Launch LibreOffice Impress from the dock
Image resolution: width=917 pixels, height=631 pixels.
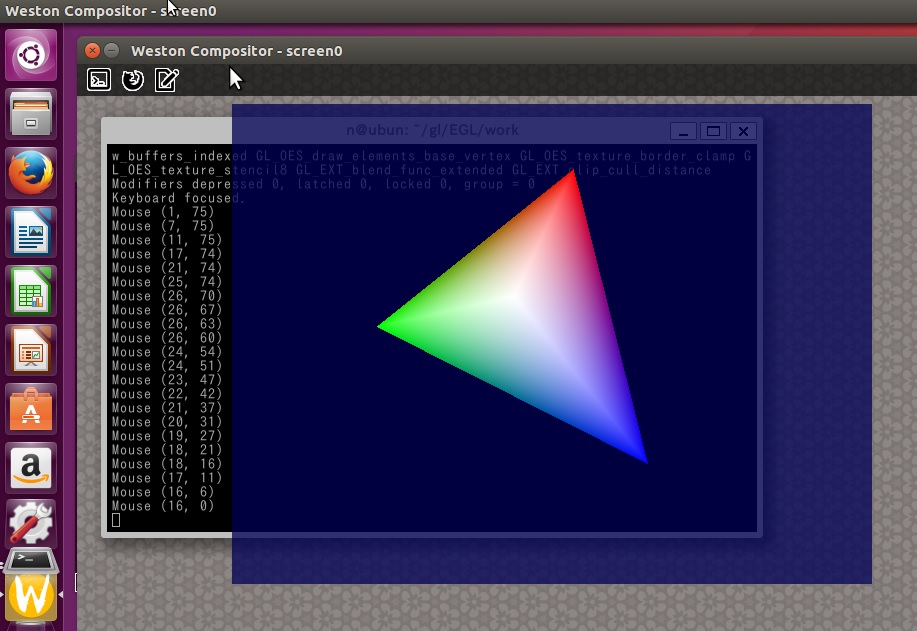point(32,351)
